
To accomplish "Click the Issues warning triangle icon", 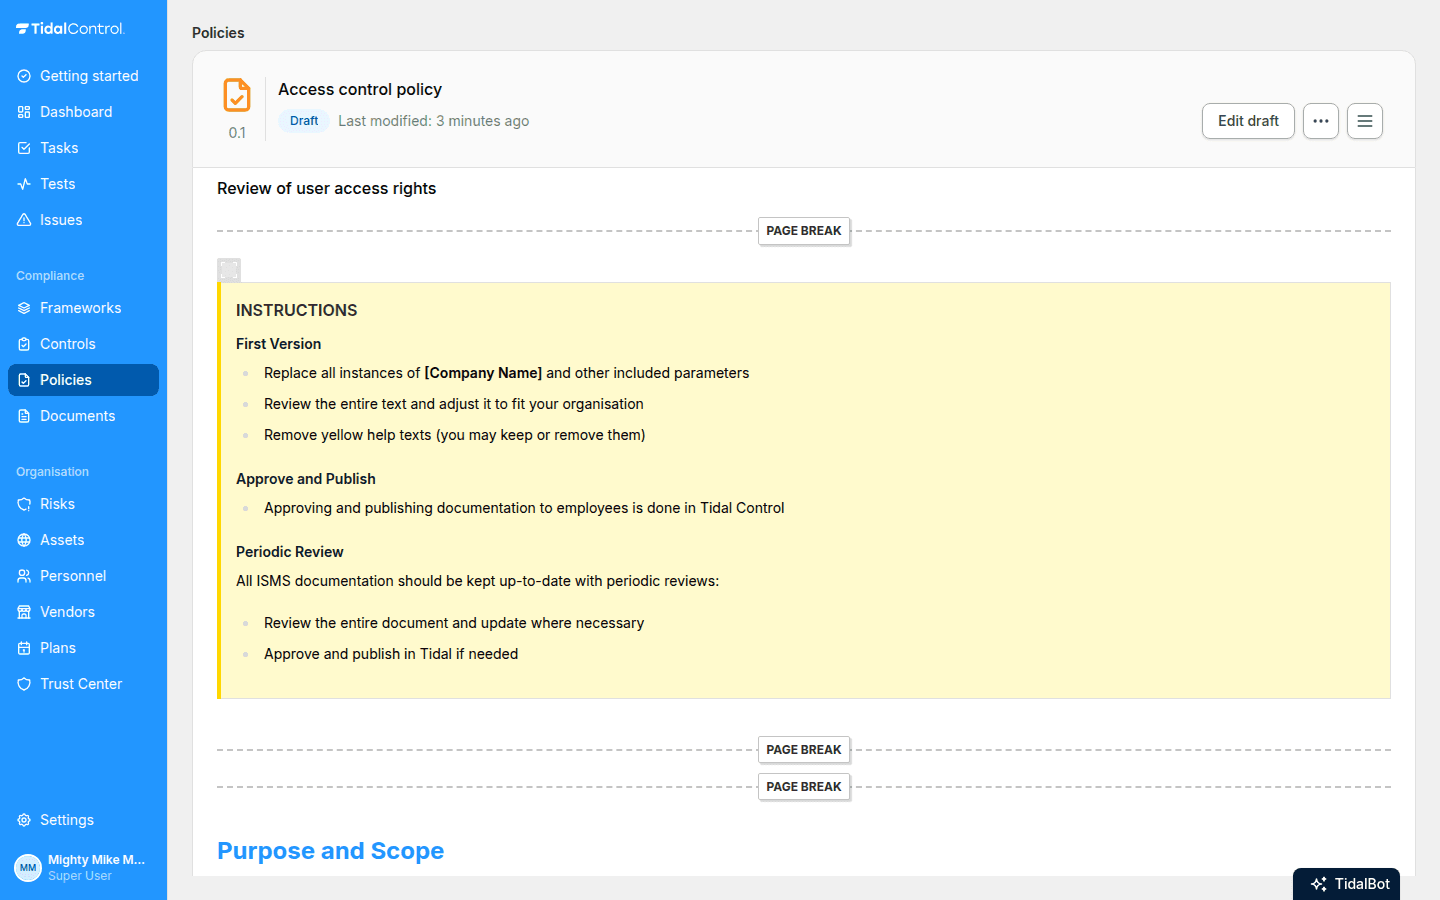I will [24, 220].
